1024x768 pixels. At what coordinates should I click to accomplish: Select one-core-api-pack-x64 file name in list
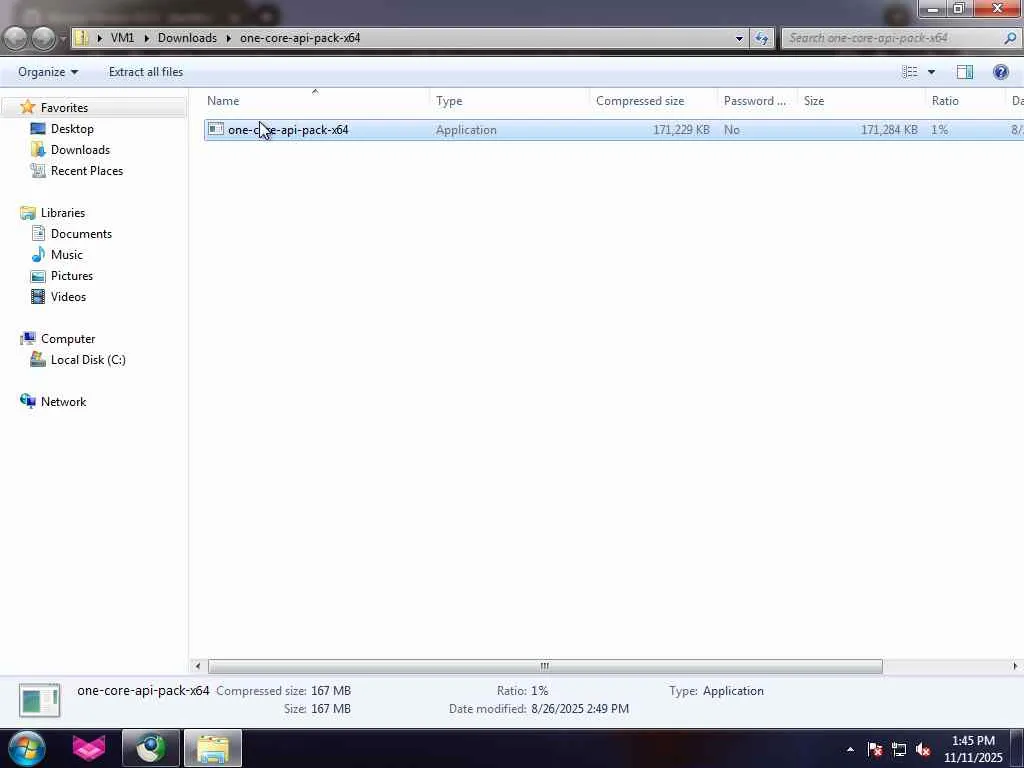[x=288, y=129]
